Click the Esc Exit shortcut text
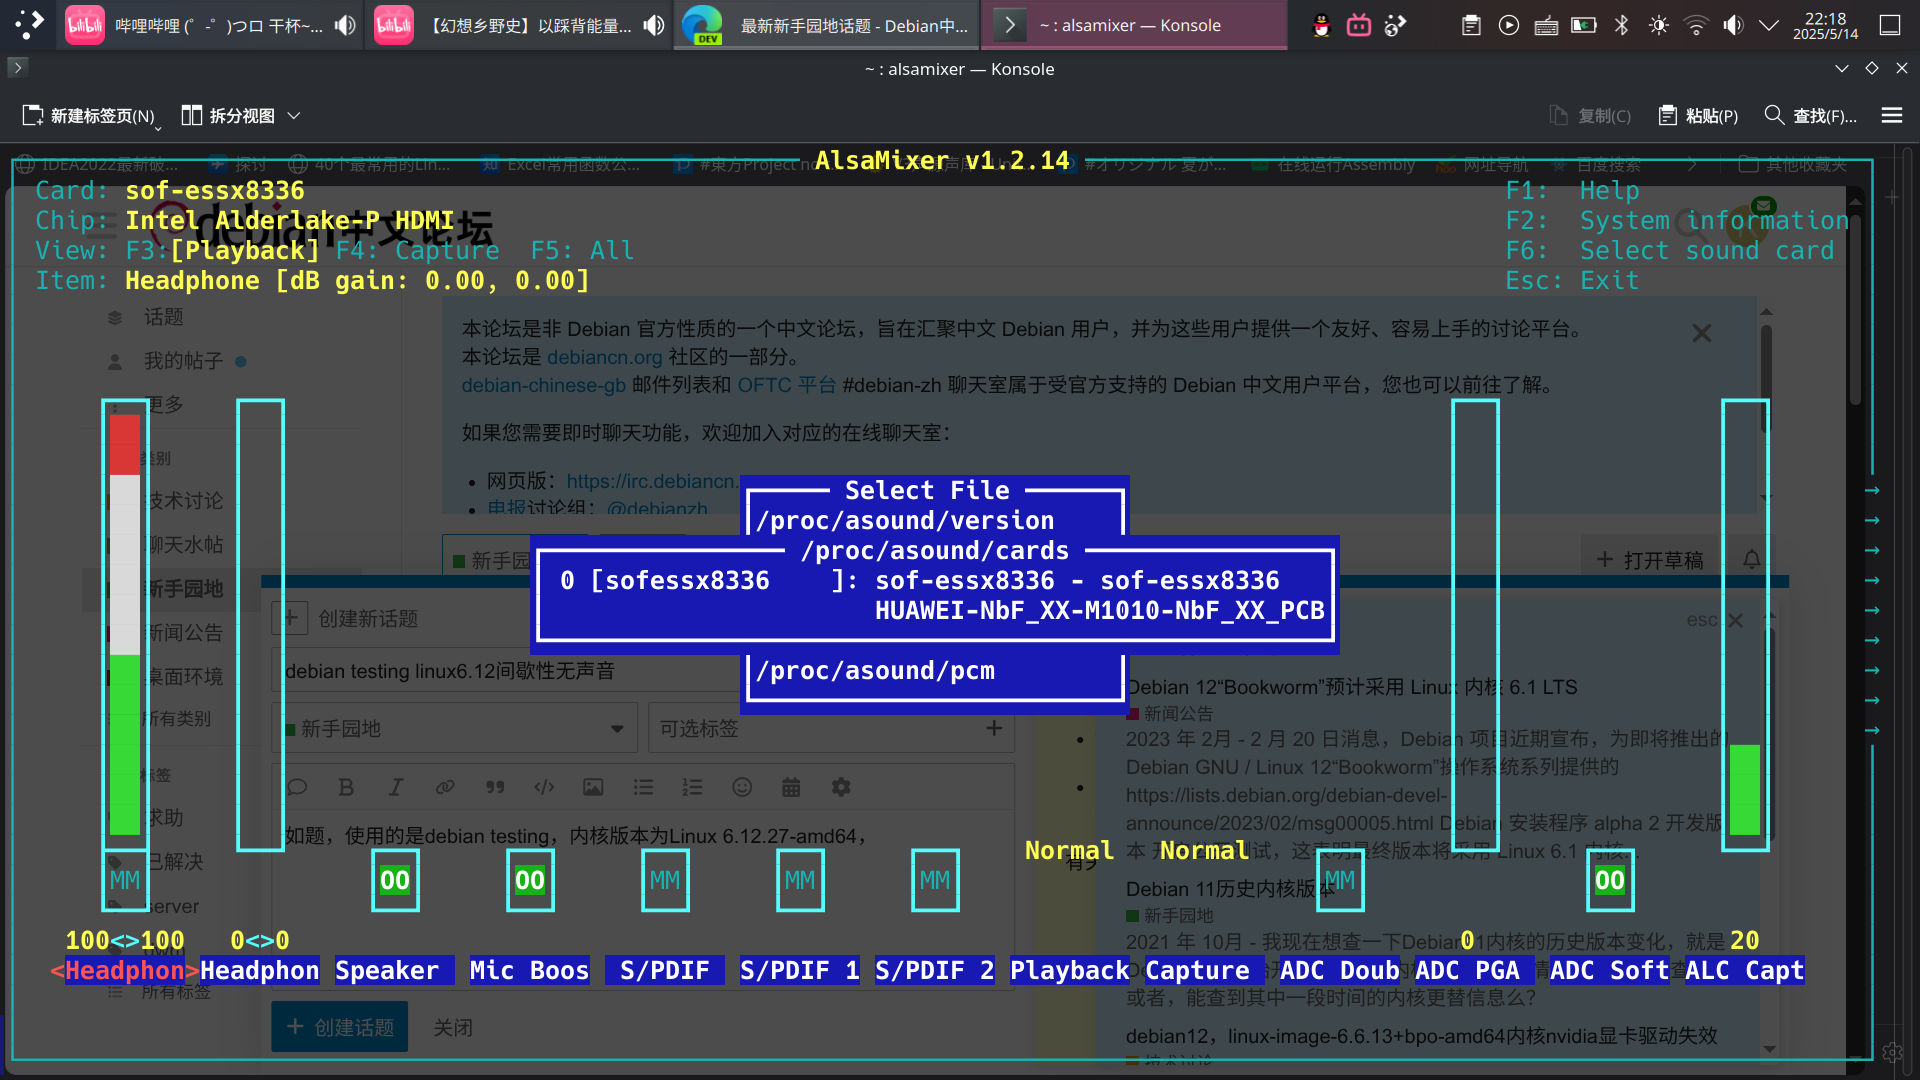The width and height of the screenshot is (1920, 1080). pyautogui.click(x=1572, y=281)
